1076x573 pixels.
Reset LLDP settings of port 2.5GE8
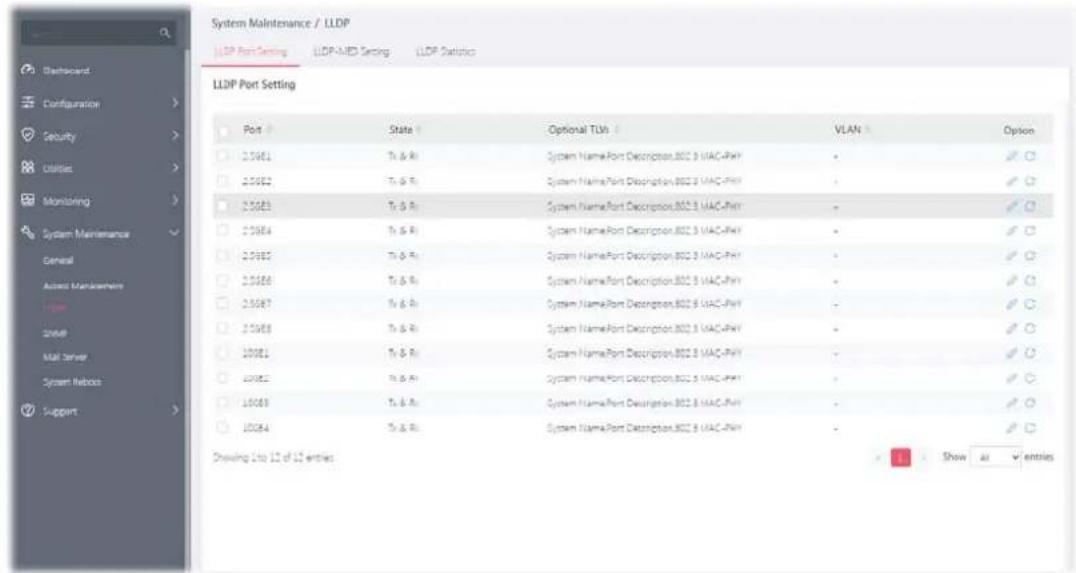click(1030, 329)
